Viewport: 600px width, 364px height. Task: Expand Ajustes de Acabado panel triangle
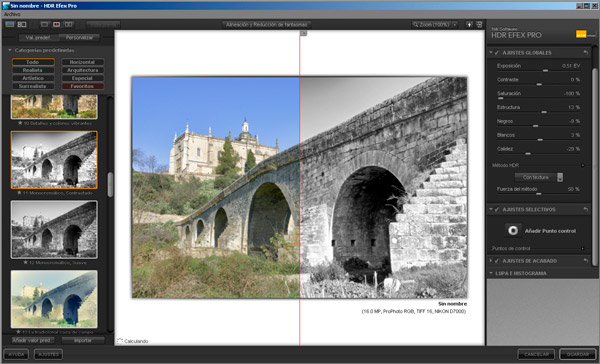491,261
